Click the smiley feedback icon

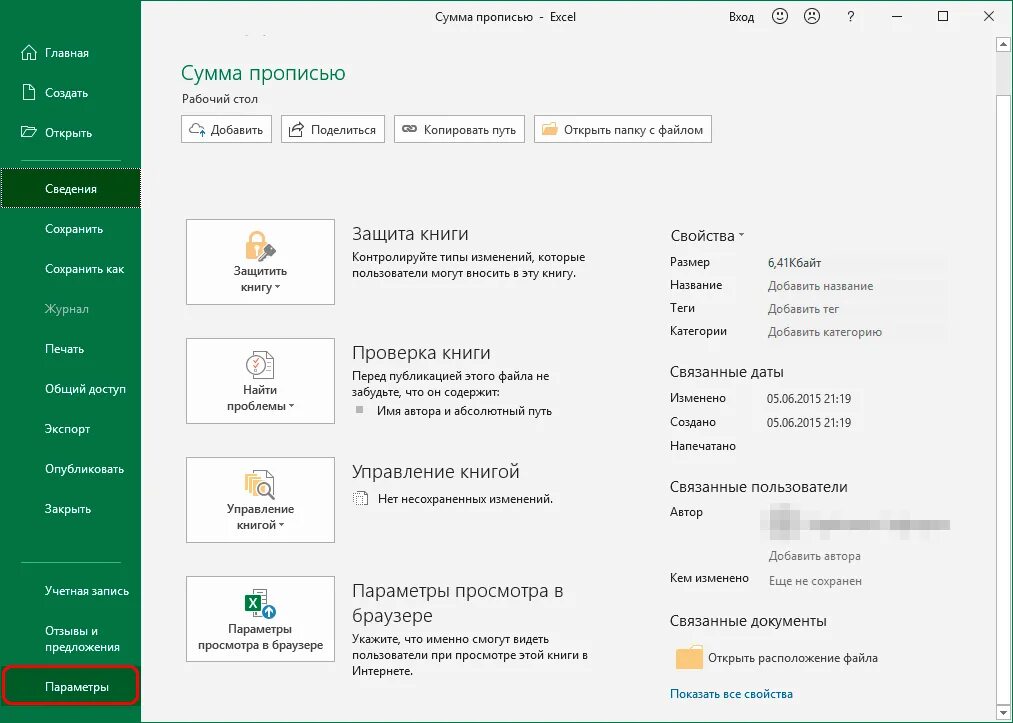click(x=780, y=17)
